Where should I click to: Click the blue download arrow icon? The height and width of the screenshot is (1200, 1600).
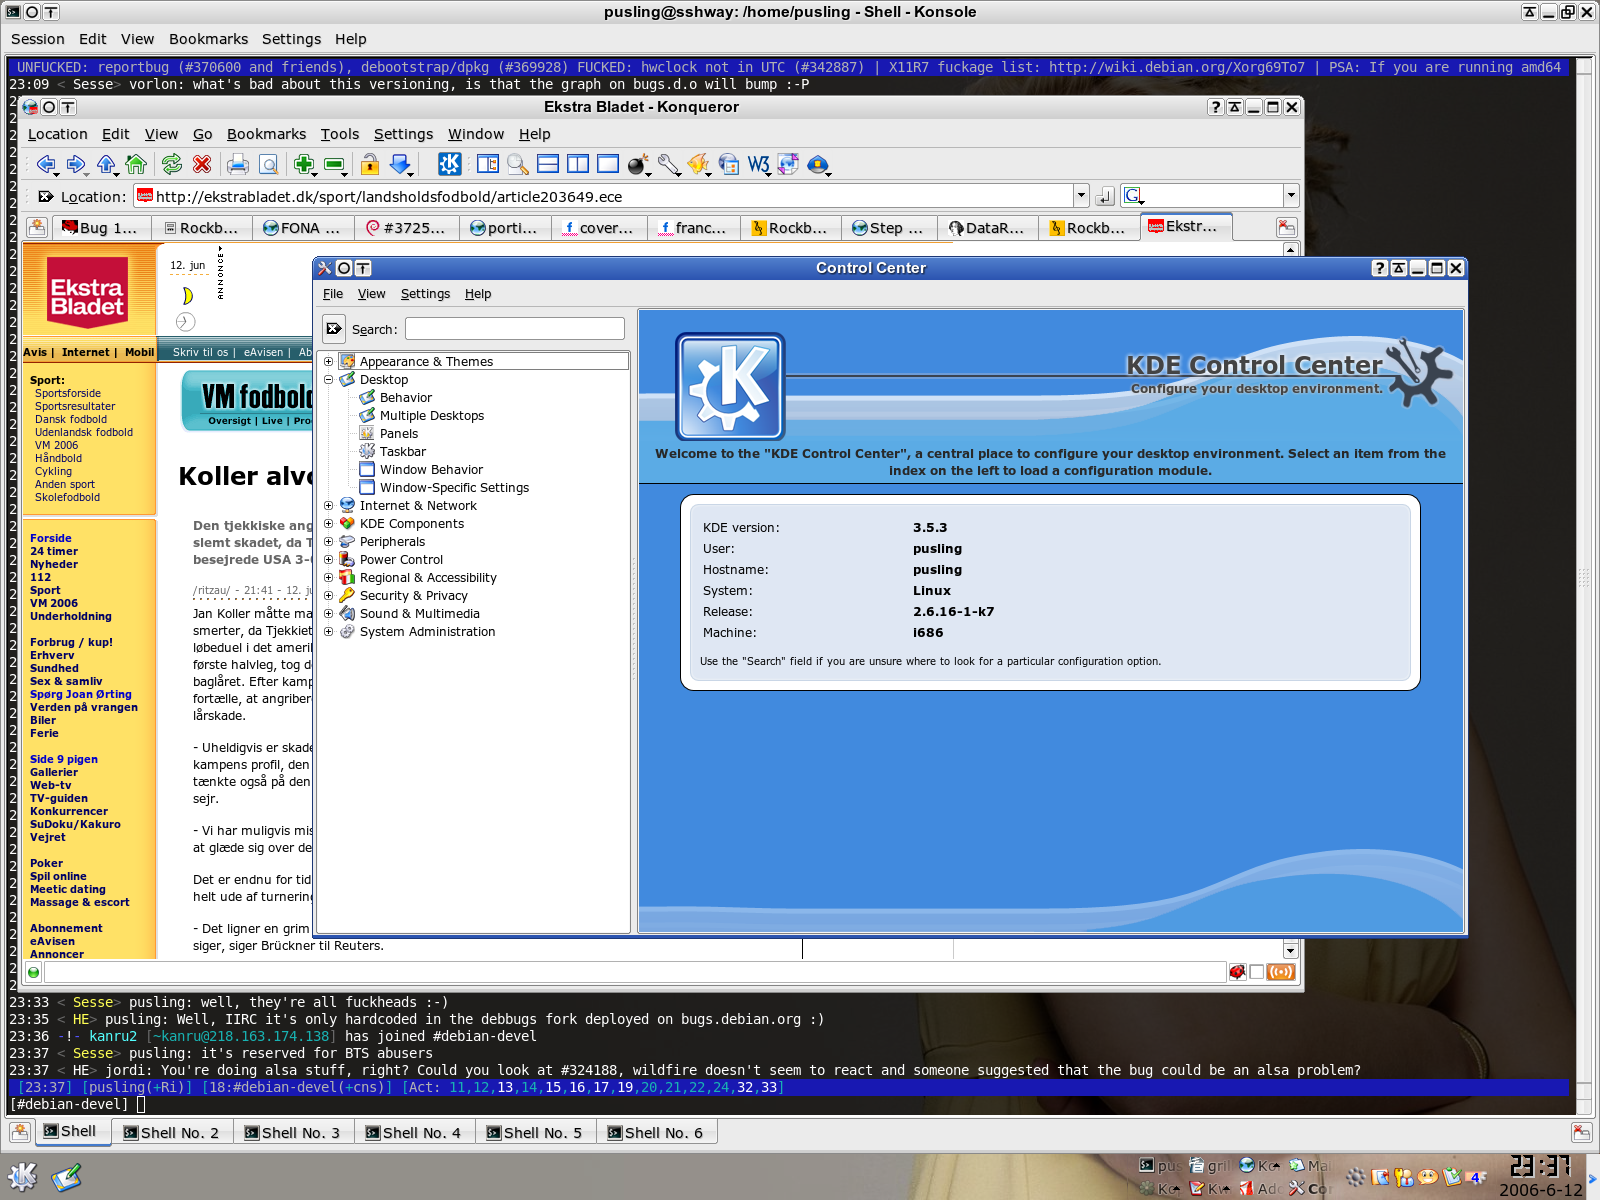coord(400,164)
